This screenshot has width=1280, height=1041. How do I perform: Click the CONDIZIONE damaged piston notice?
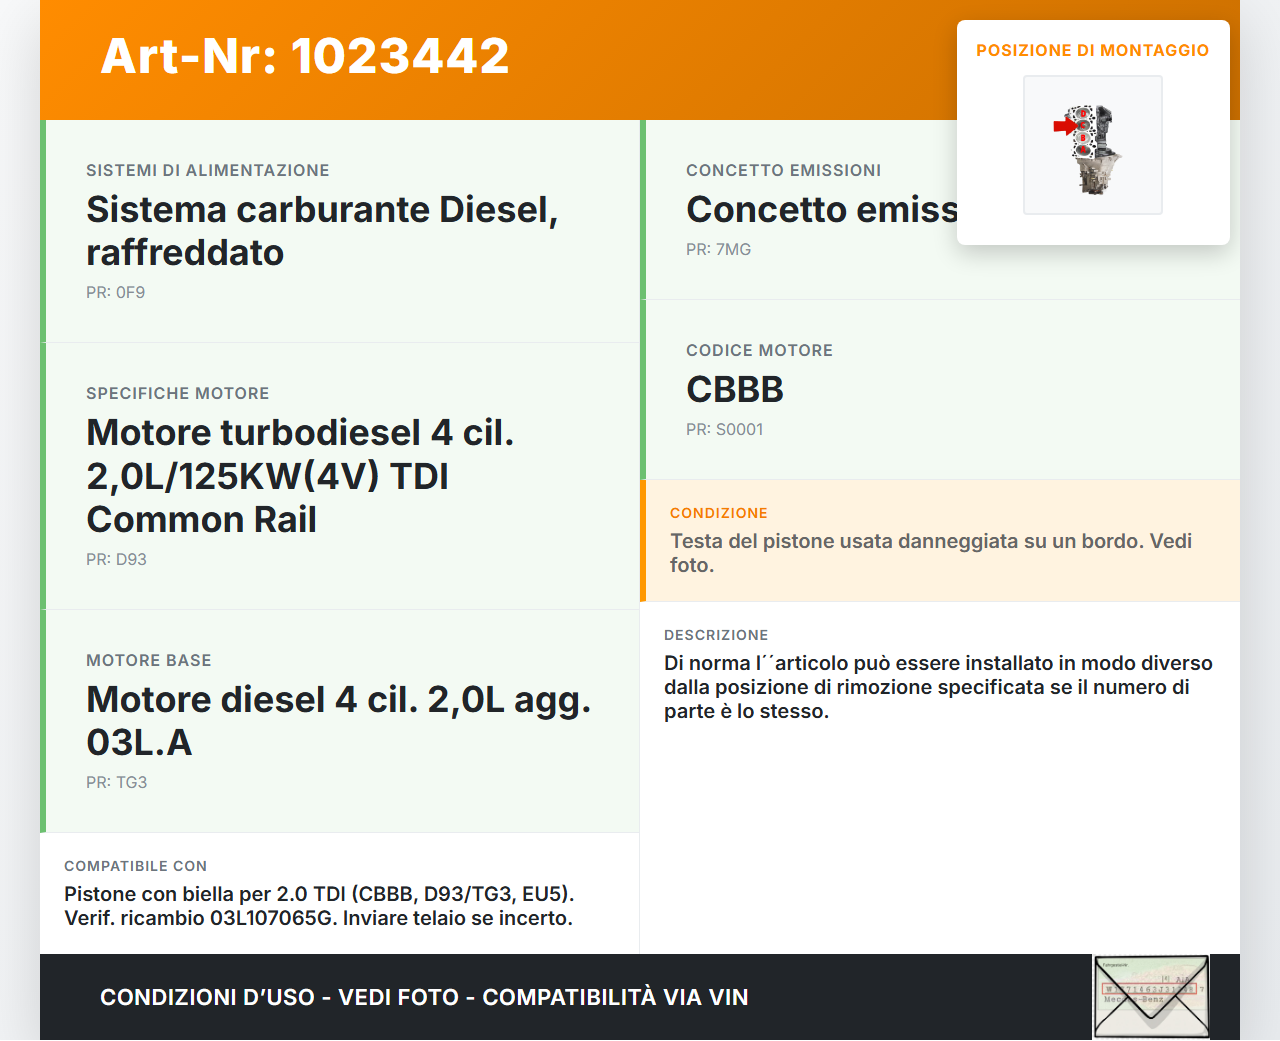[x=930, y=553]
